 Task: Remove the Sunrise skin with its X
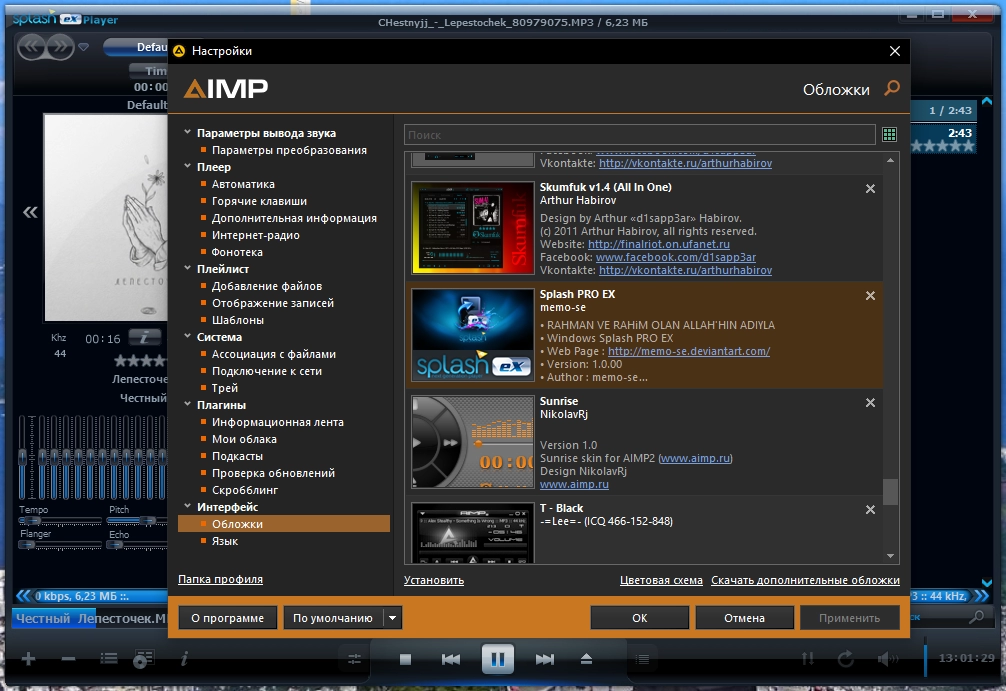click(x=870, y=403)
